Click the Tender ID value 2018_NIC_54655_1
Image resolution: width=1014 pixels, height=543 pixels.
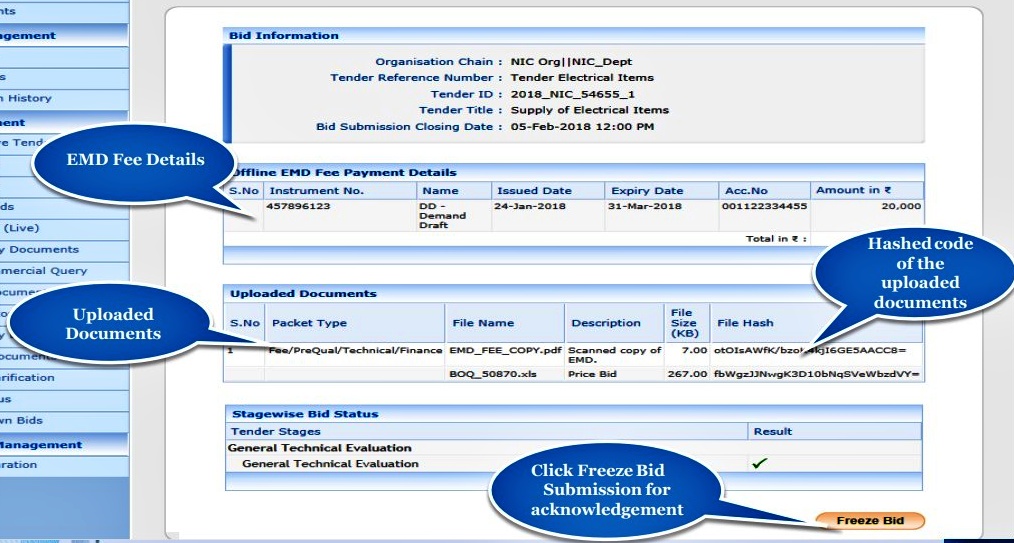click(x=572, y=94)
